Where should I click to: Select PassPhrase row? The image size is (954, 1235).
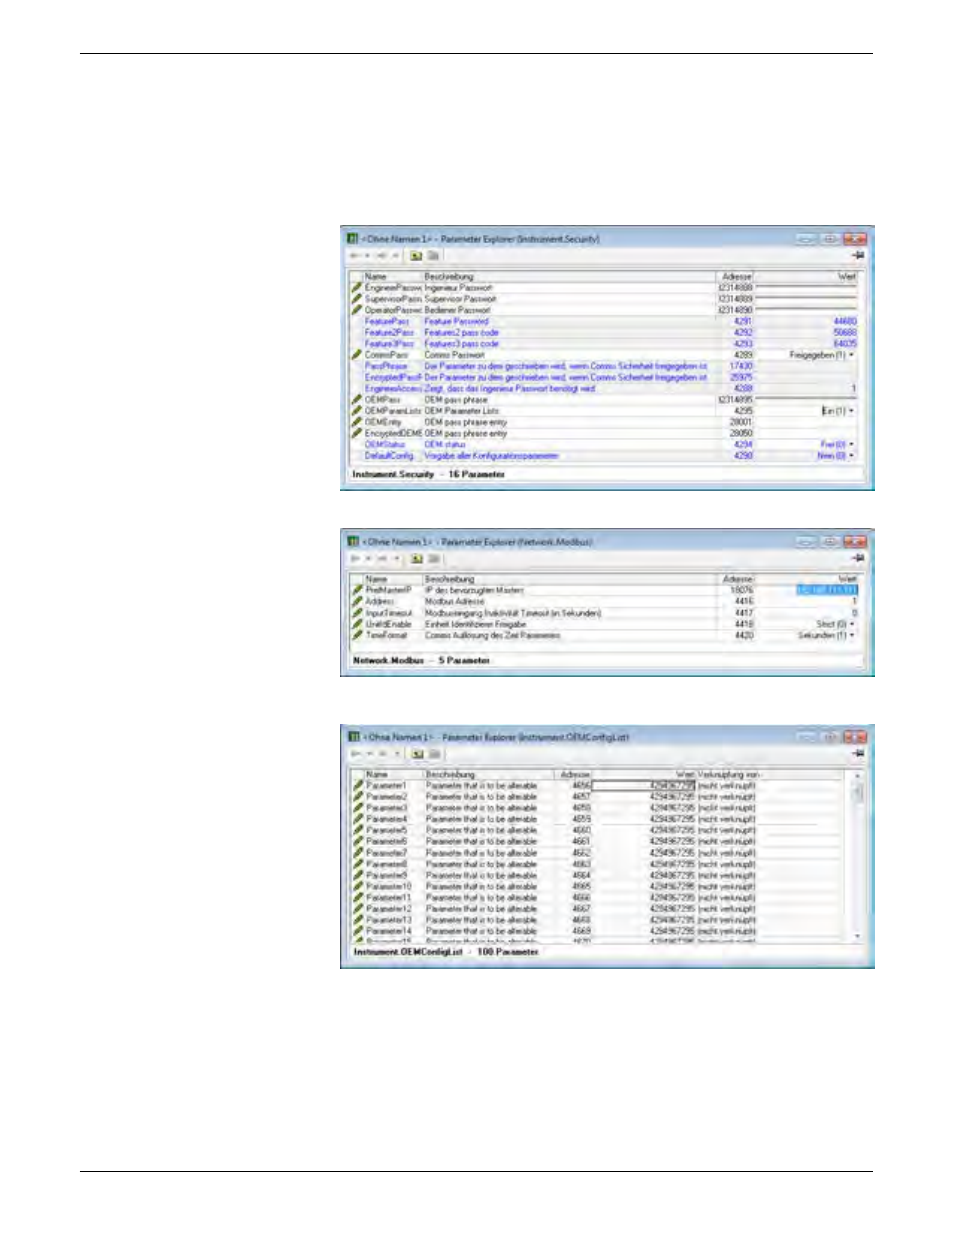coord(604,366)
